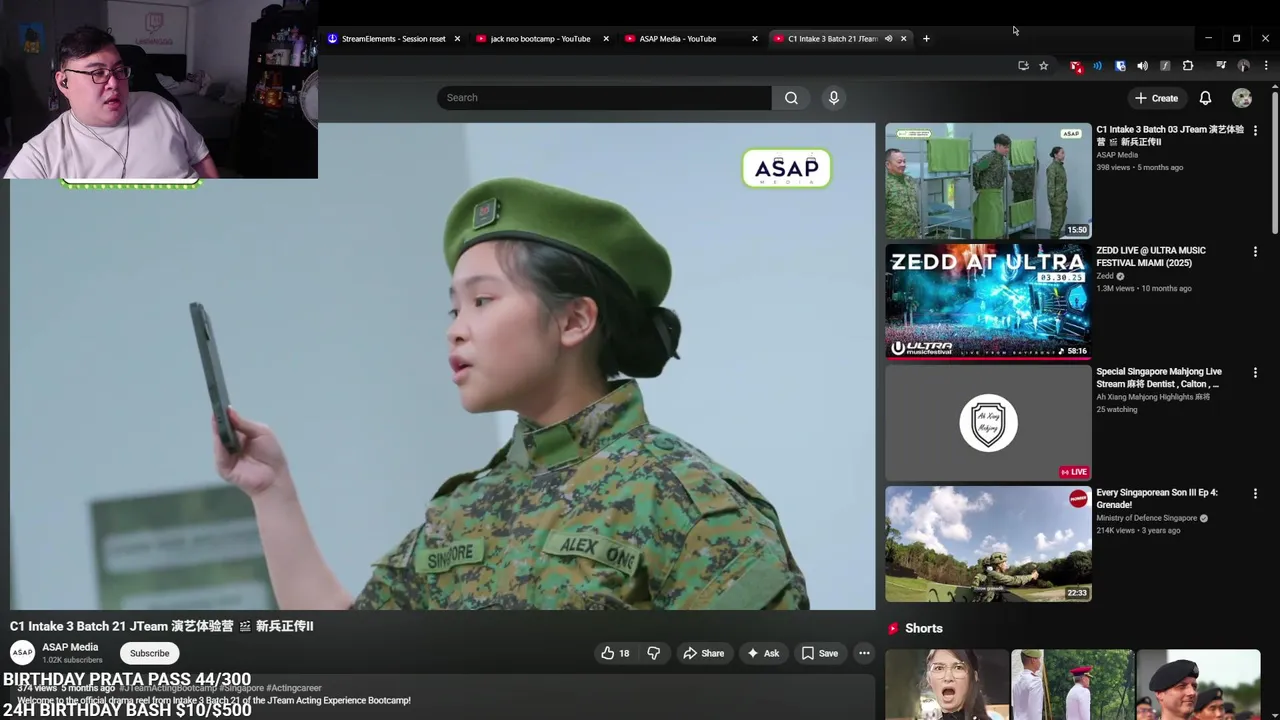1280x720 pixels.
Task: Open the Shorts thumbnail with black beret
Action: [x=1198, y=685]
